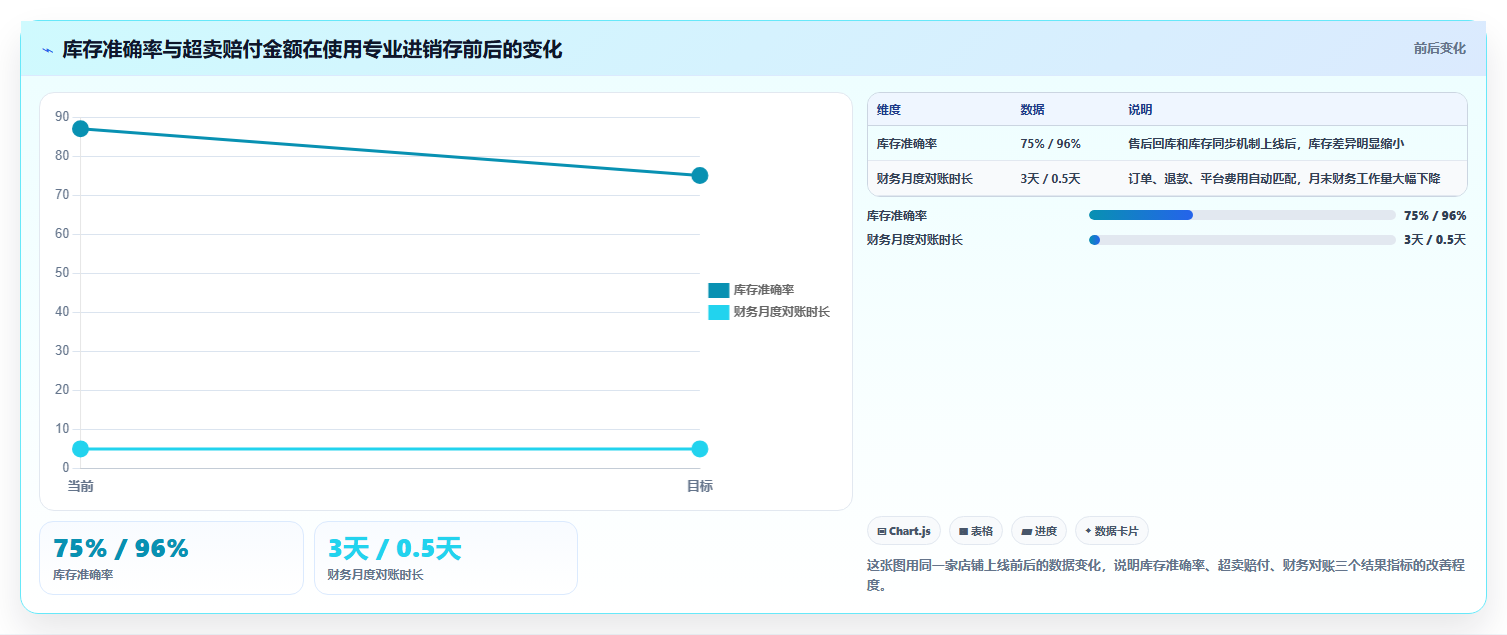Click the 财务月度对账时长 point at 当前
This screenshot has width=1507, height=635.
point(81,449)
